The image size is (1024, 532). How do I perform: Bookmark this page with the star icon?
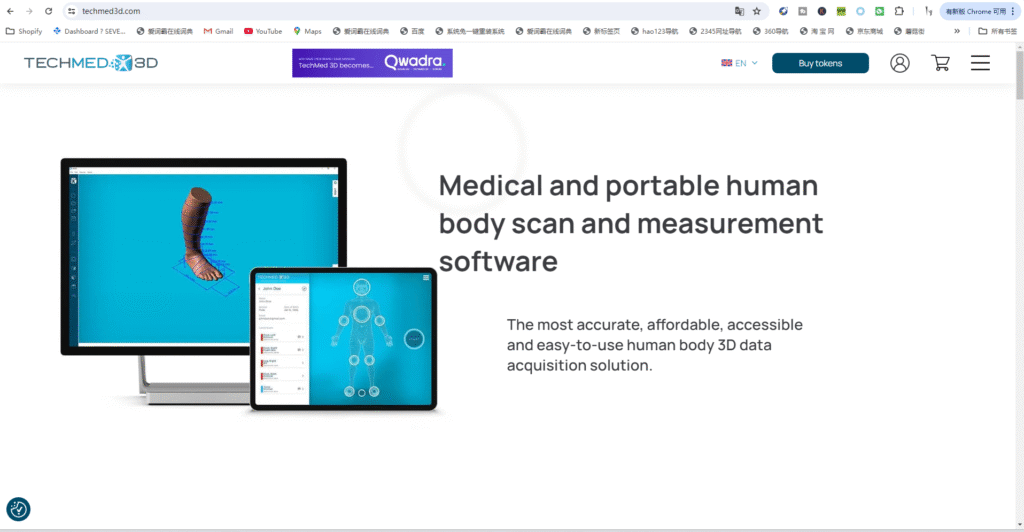point(757,11)
